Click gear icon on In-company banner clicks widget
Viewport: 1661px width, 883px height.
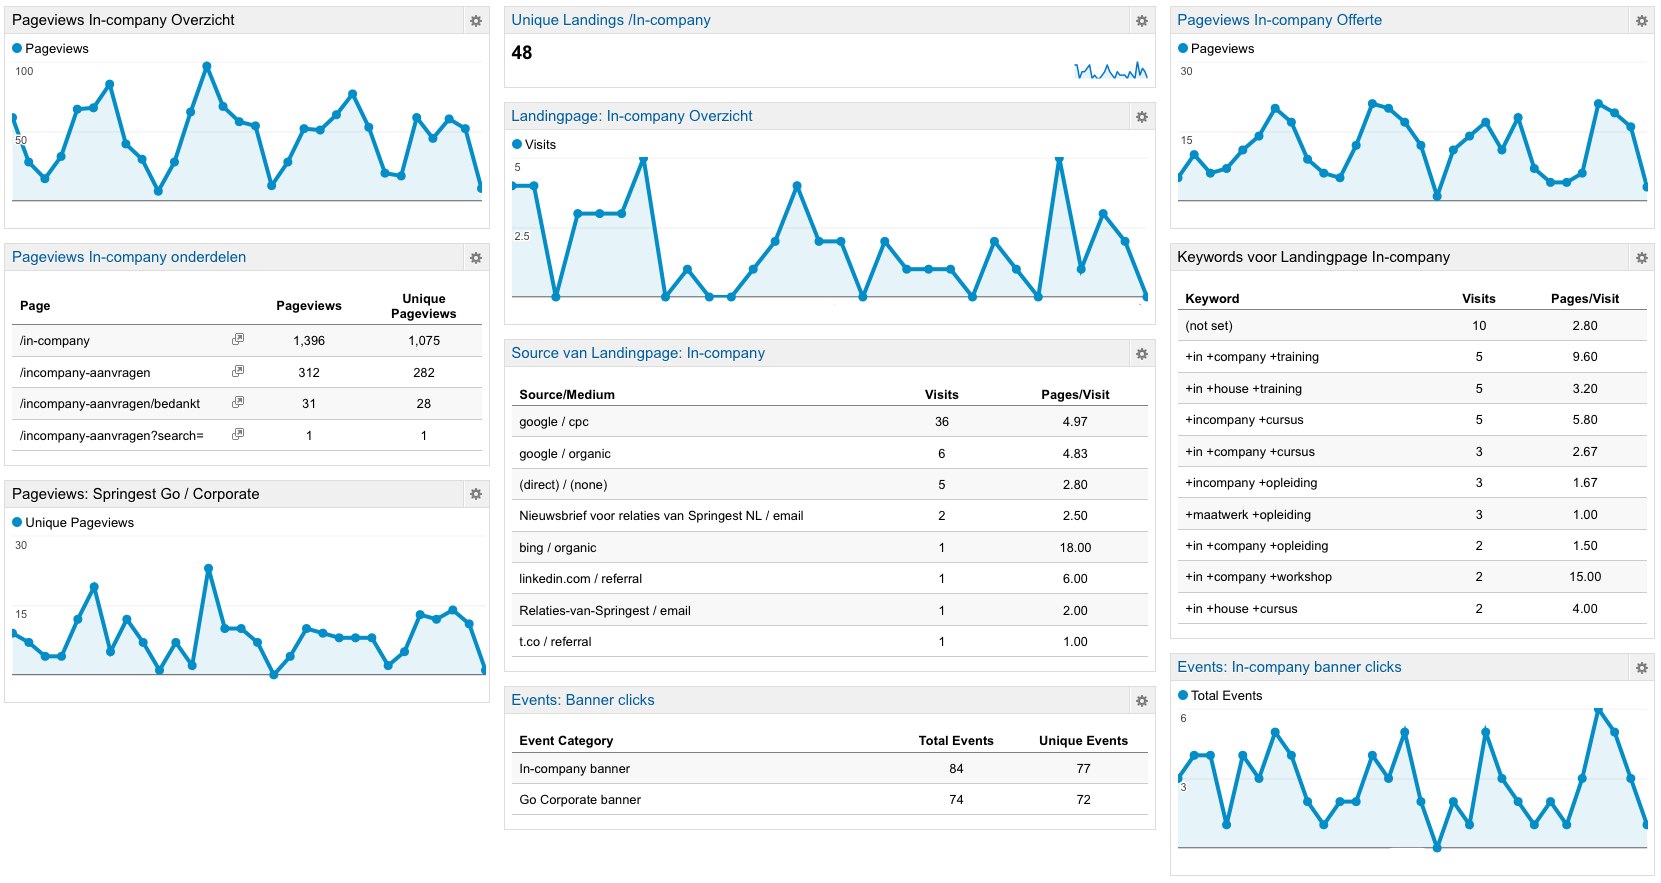click(1641, 668)
